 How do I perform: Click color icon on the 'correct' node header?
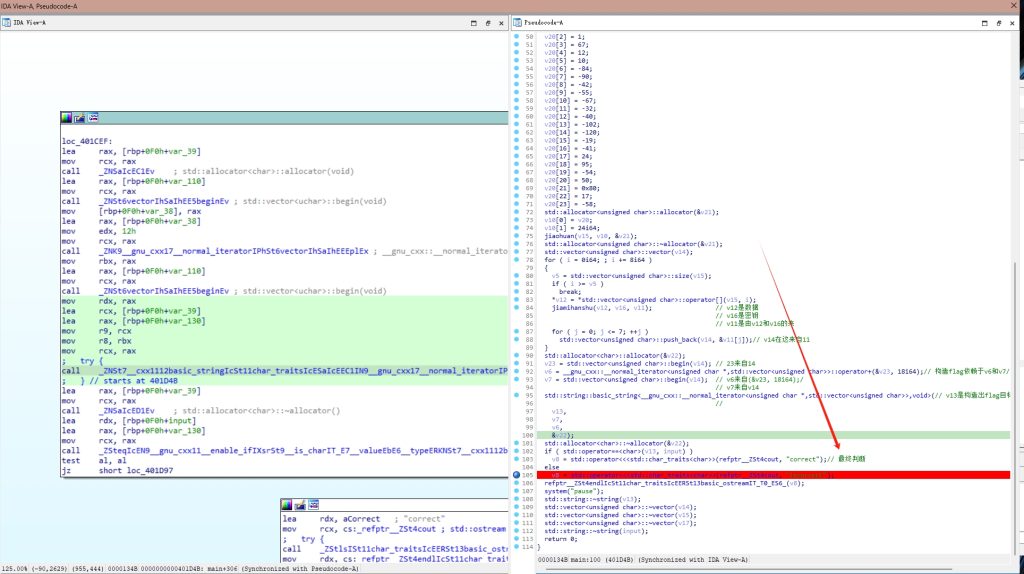coord(287,505)
